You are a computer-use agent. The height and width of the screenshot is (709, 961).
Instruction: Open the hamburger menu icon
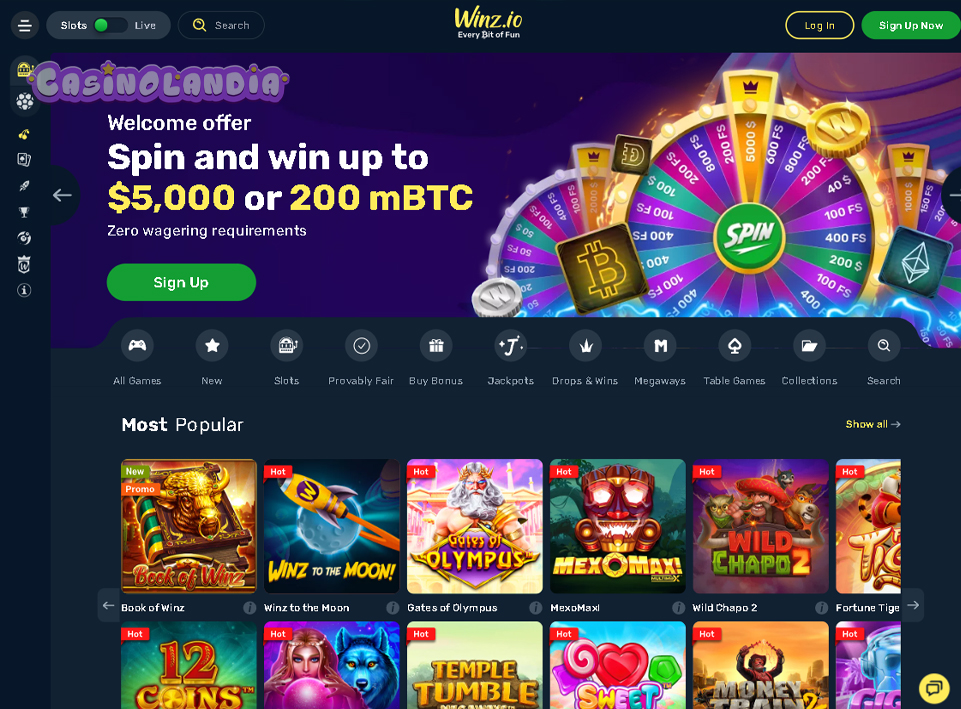tap(25, 26)
